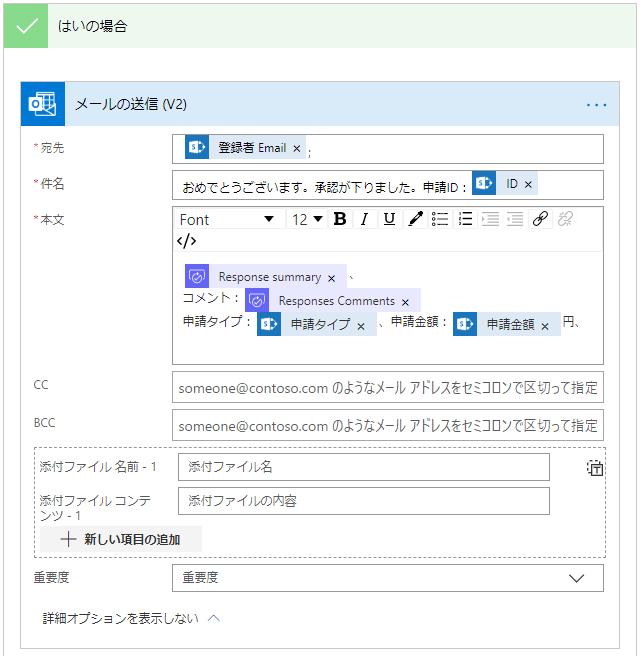
Task: Open the three-dot menu of メールの送信 (V2)
Action: click(596, 105)
